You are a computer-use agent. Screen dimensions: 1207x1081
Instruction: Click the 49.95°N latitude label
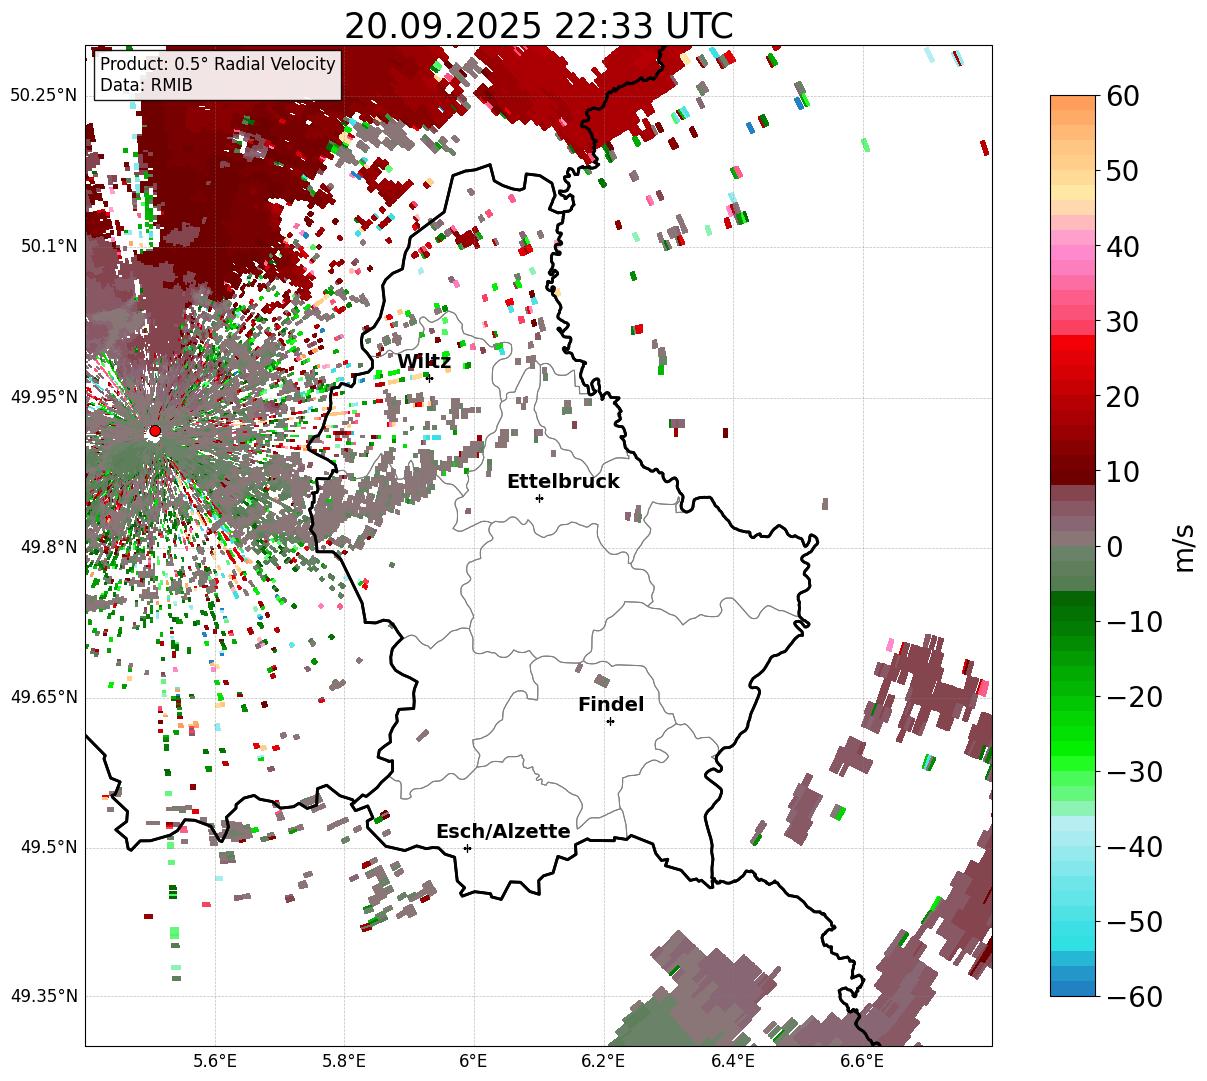(x=43, y=397)
